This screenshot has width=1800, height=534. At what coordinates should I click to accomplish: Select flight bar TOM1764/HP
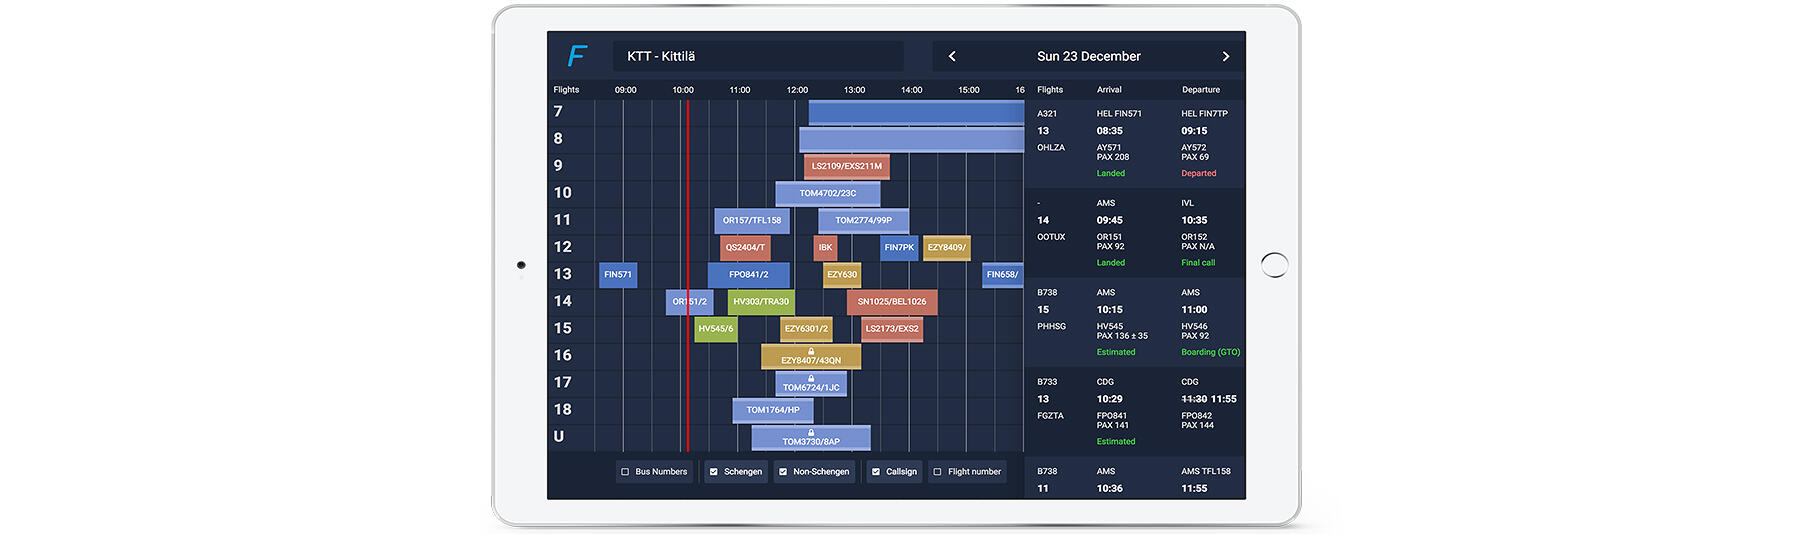[773, 410]
